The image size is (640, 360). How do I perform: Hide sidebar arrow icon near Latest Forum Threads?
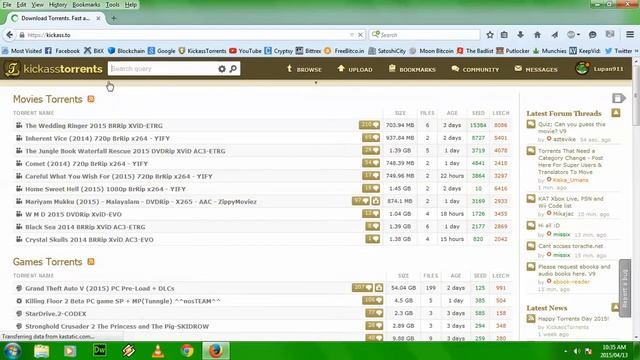tap(618, 98)
